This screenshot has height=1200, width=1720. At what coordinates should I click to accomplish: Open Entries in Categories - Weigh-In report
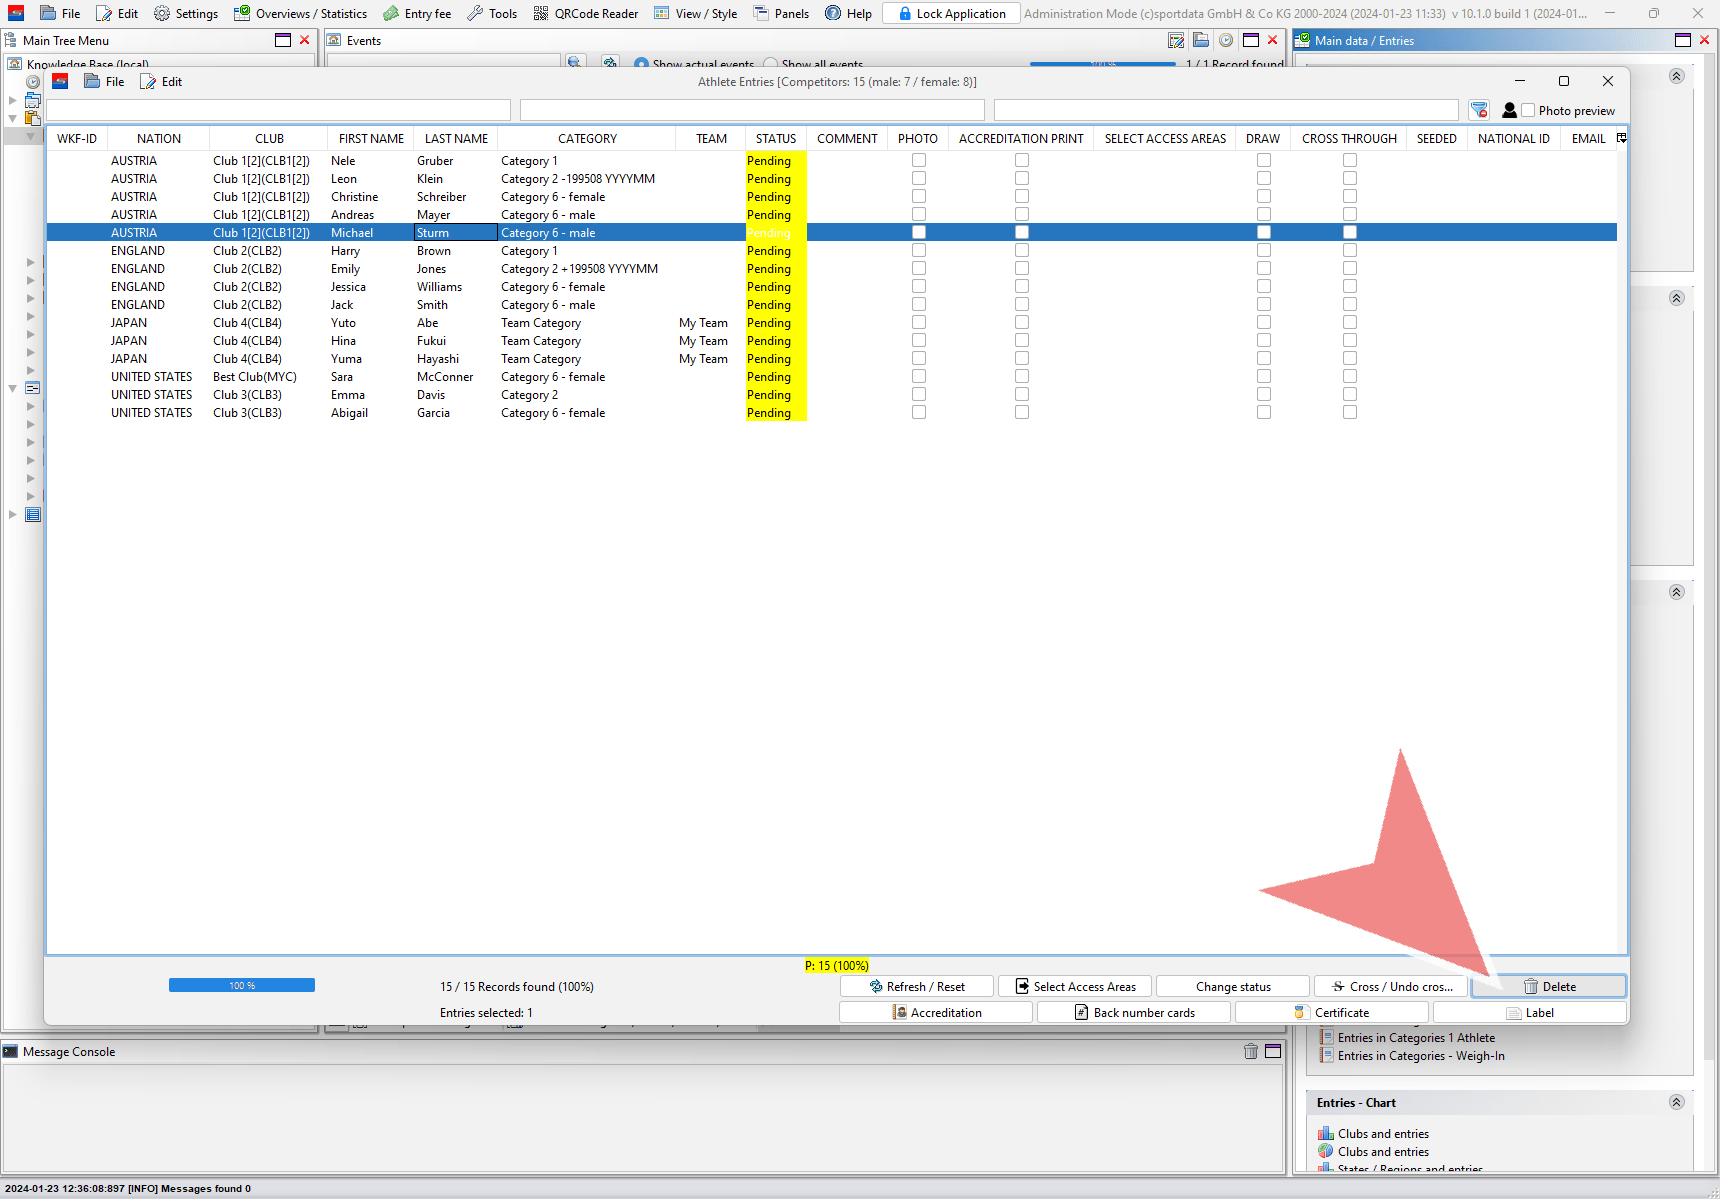1420,1056
